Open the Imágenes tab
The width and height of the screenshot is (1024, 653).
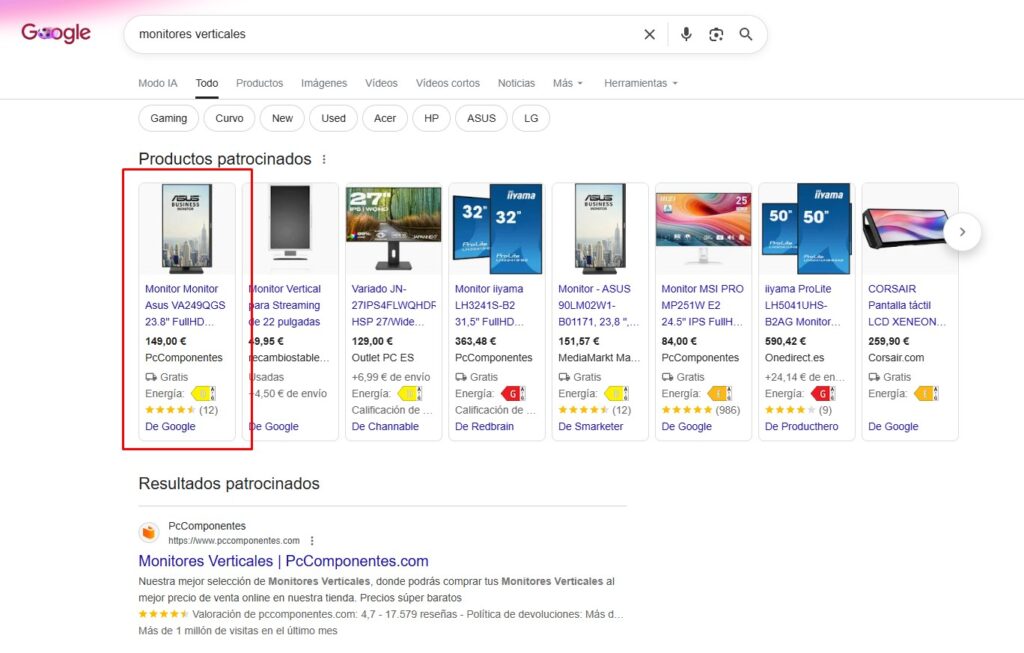[x=324, y=83]
